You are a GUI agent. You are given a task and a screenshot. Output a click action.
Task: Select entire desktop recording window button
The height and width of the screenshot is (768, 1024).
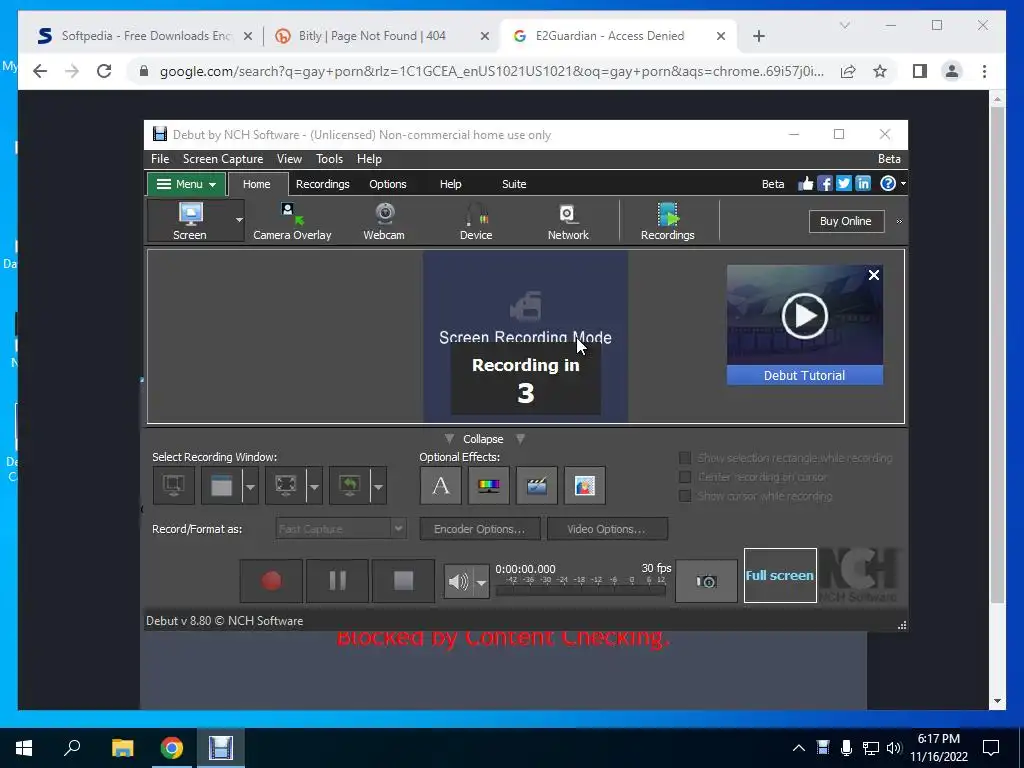(174, 485)
